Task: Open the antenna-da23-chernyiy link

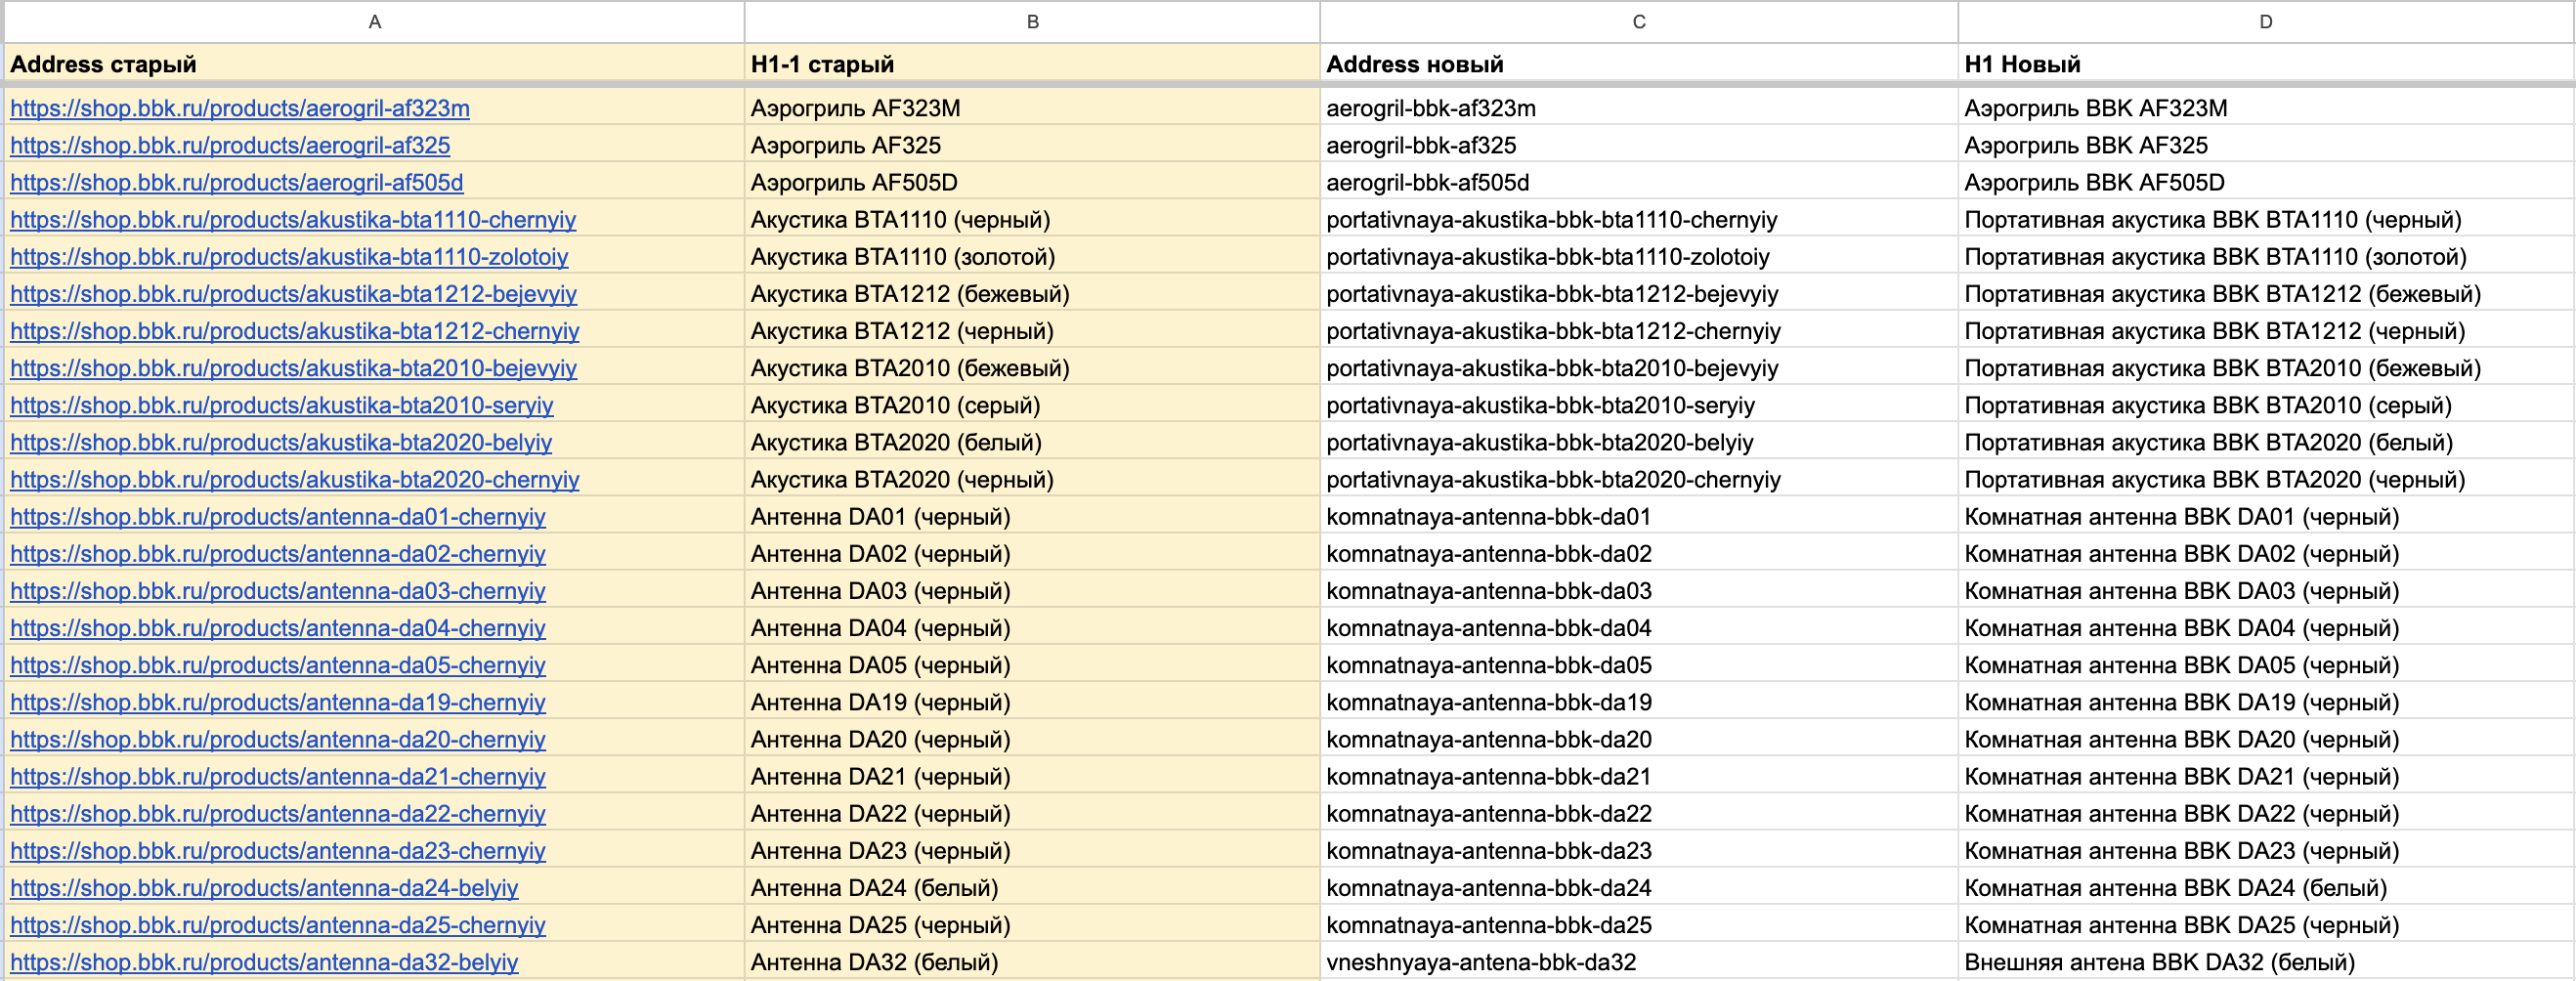Action: [x=278, y=850]
